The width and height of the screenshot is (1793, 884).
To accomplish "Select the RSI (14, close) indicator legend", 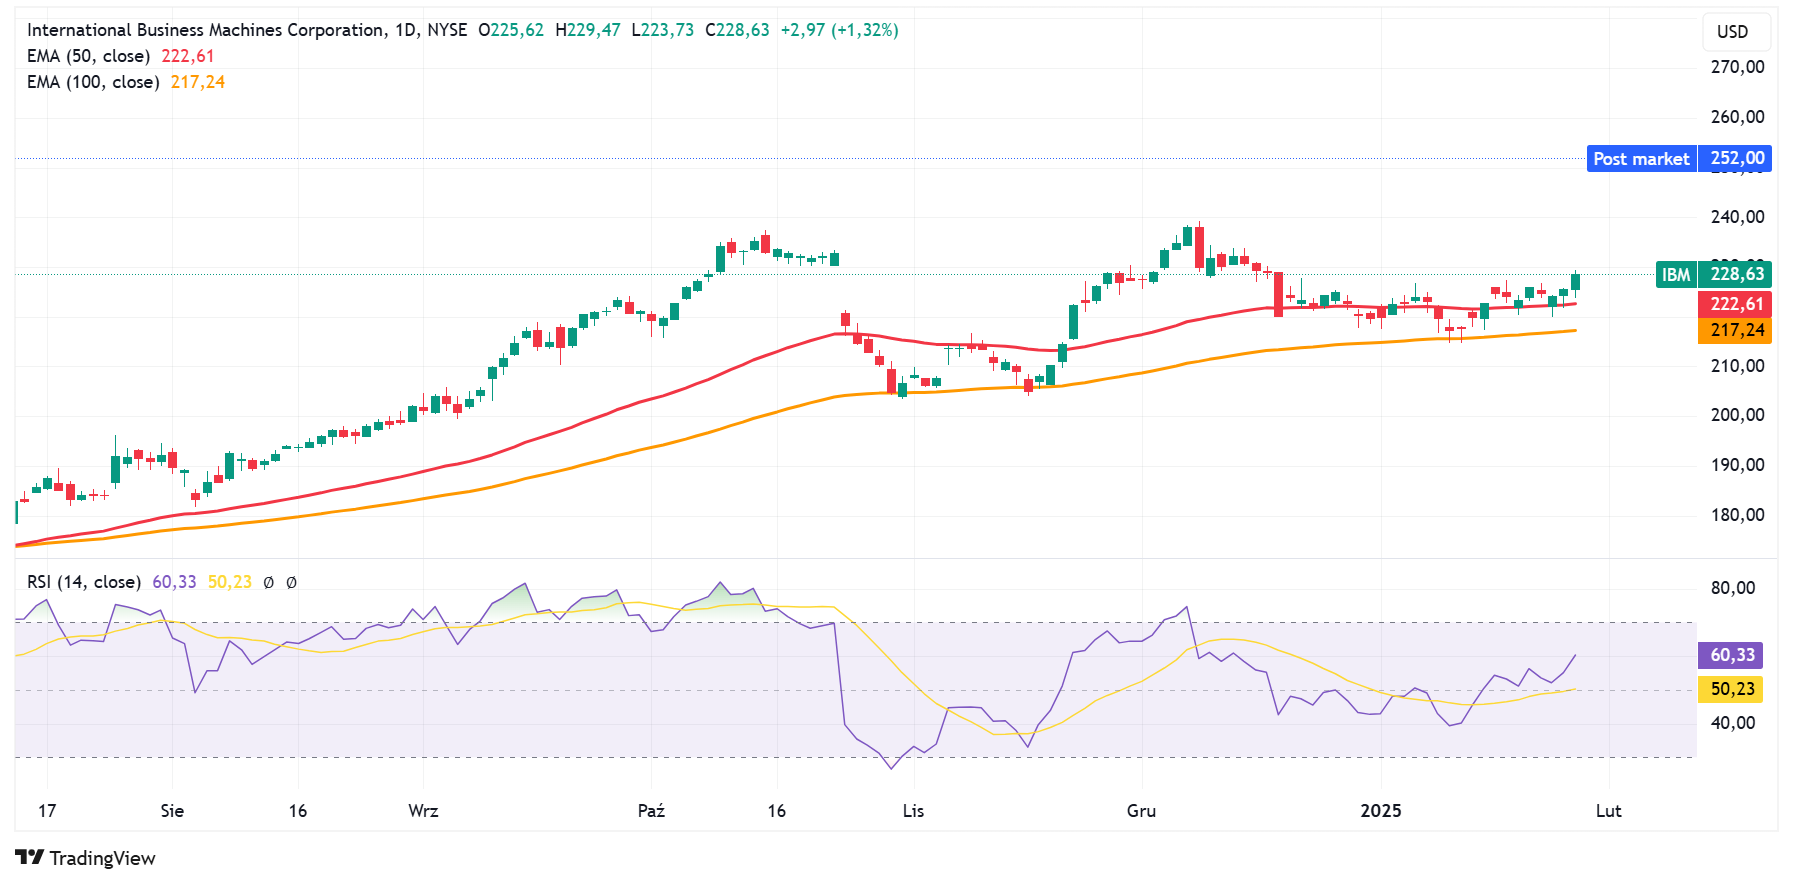I will [x=84, y=582].
